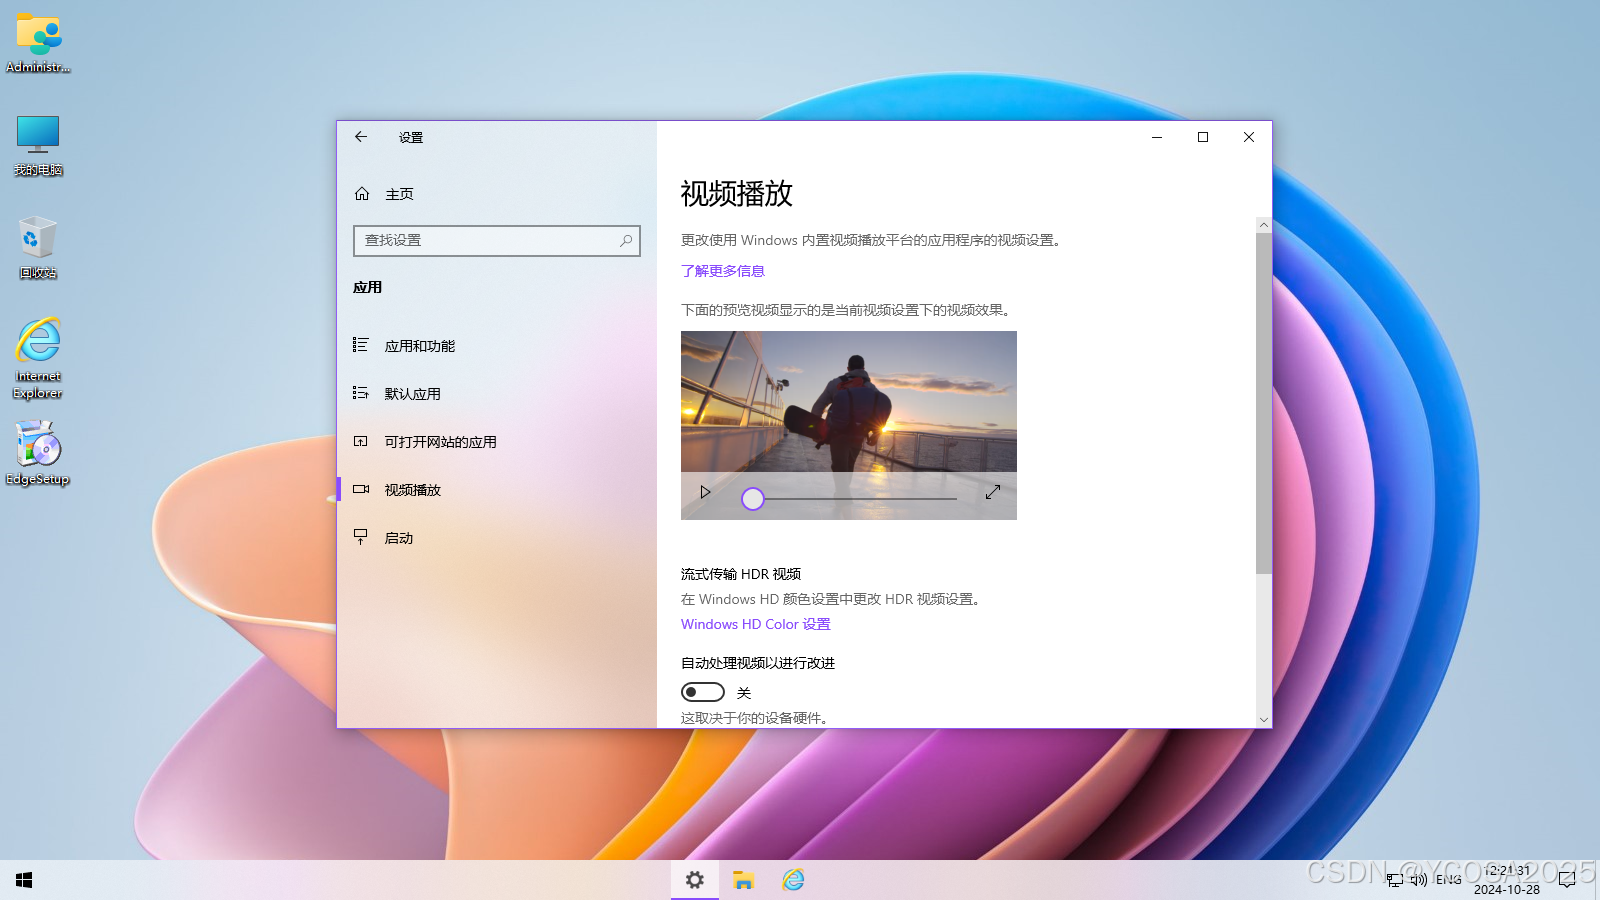Select the 回收站 recycle bin icon
1600x900 pixels.
(x=38, y=248)
